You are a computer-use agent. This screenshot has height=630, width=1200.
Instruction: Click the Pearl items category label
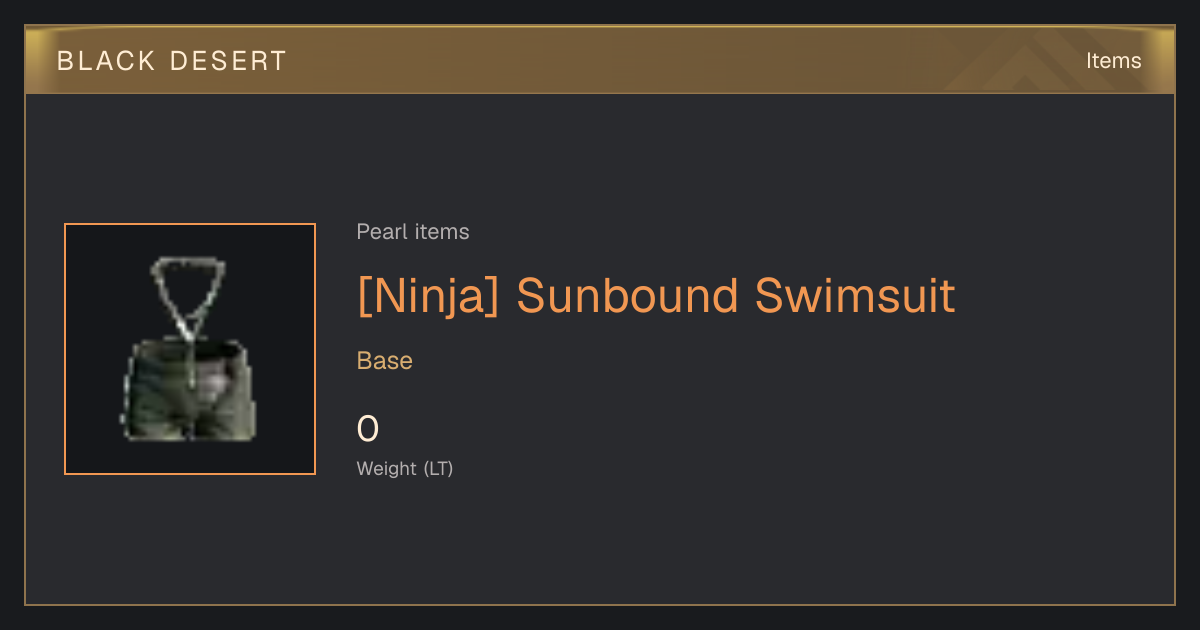413,232
